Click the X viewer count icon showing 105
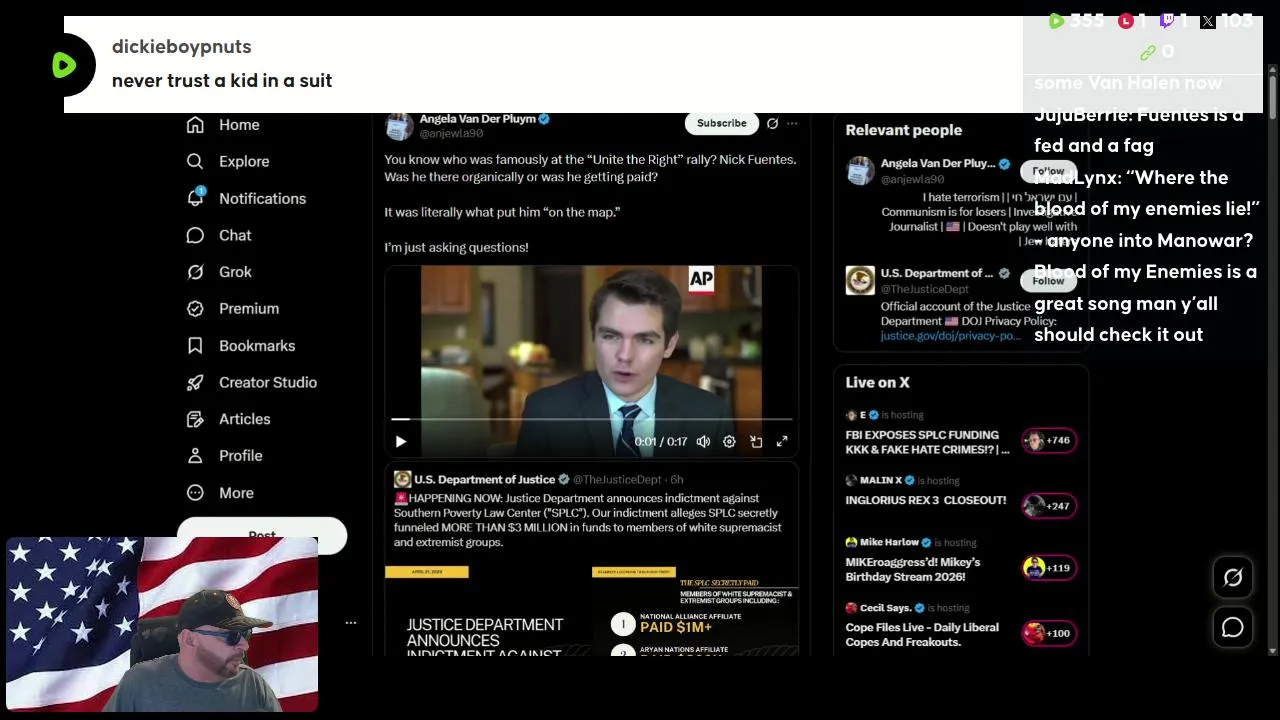The image size is (1280, 720). [1208, 21]
